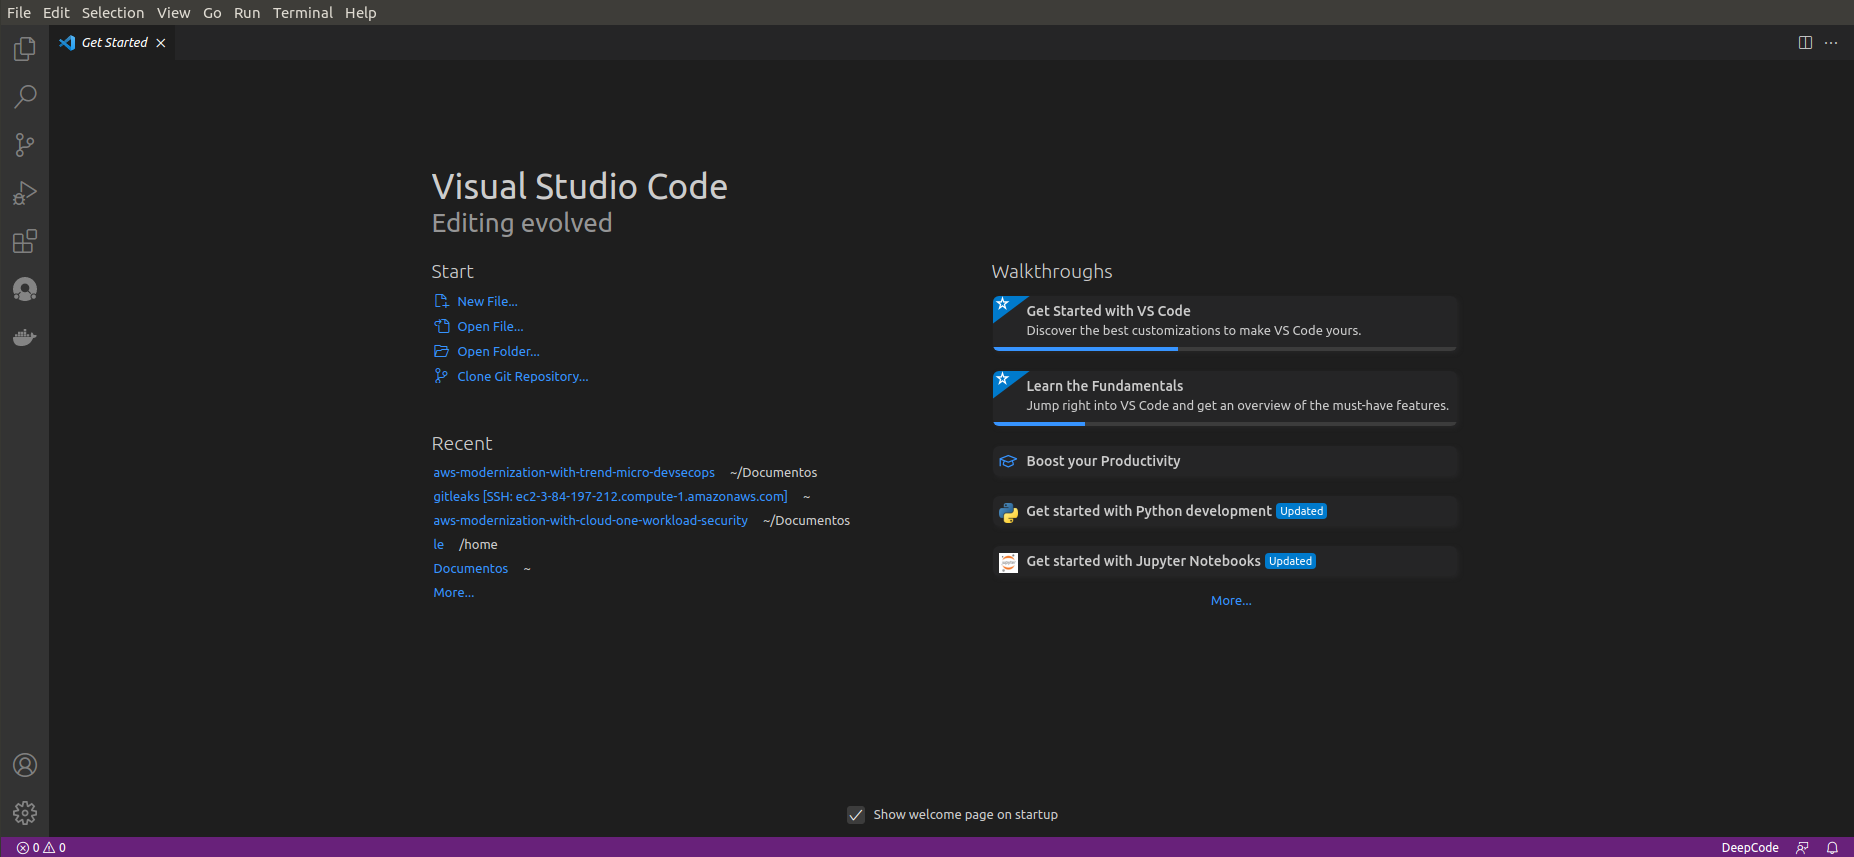Click progress bar under Learn the Fundamentals
Screen dimensions: 1854x857
coord(1225,424)
